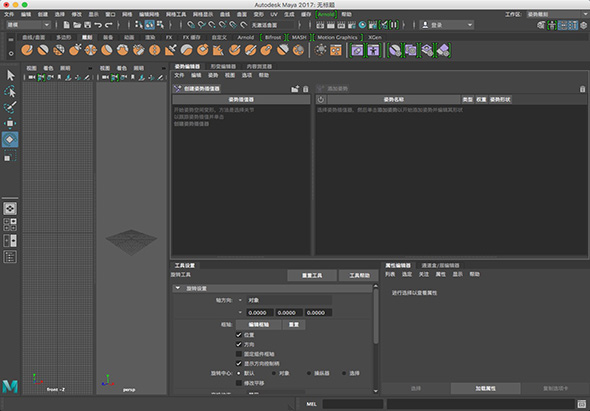590x411 pixels.
Task: Select the 操纵器 radio button
Action: click(309, 373)
